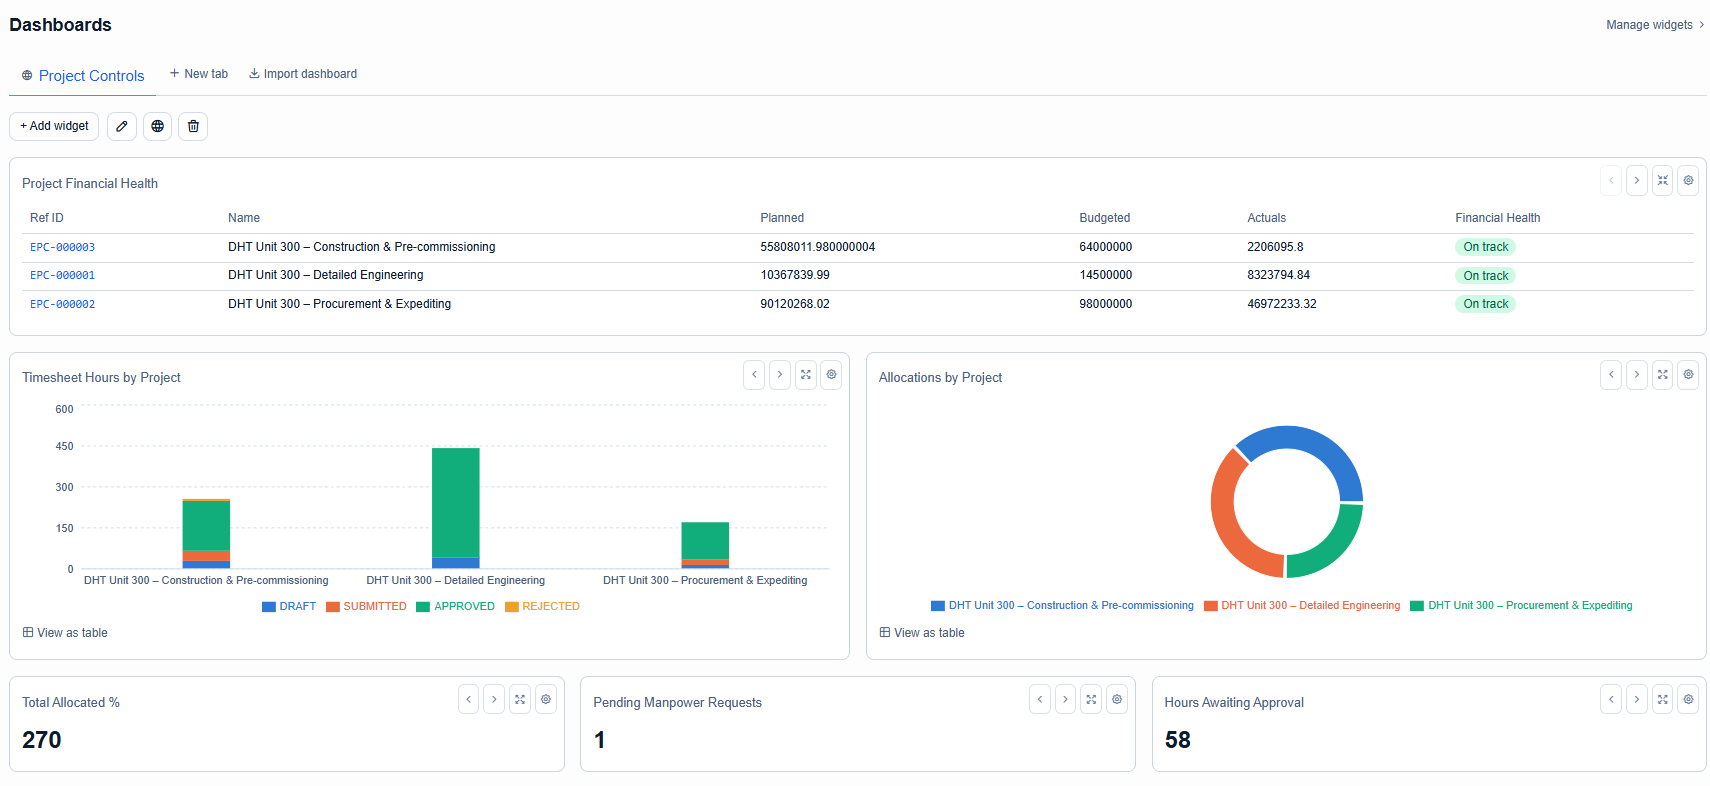The width and height of the screenshot is (1710, 786).
Task: Toggle DRAFT legend in timesheet chart
Action: [x=289, y=607]
